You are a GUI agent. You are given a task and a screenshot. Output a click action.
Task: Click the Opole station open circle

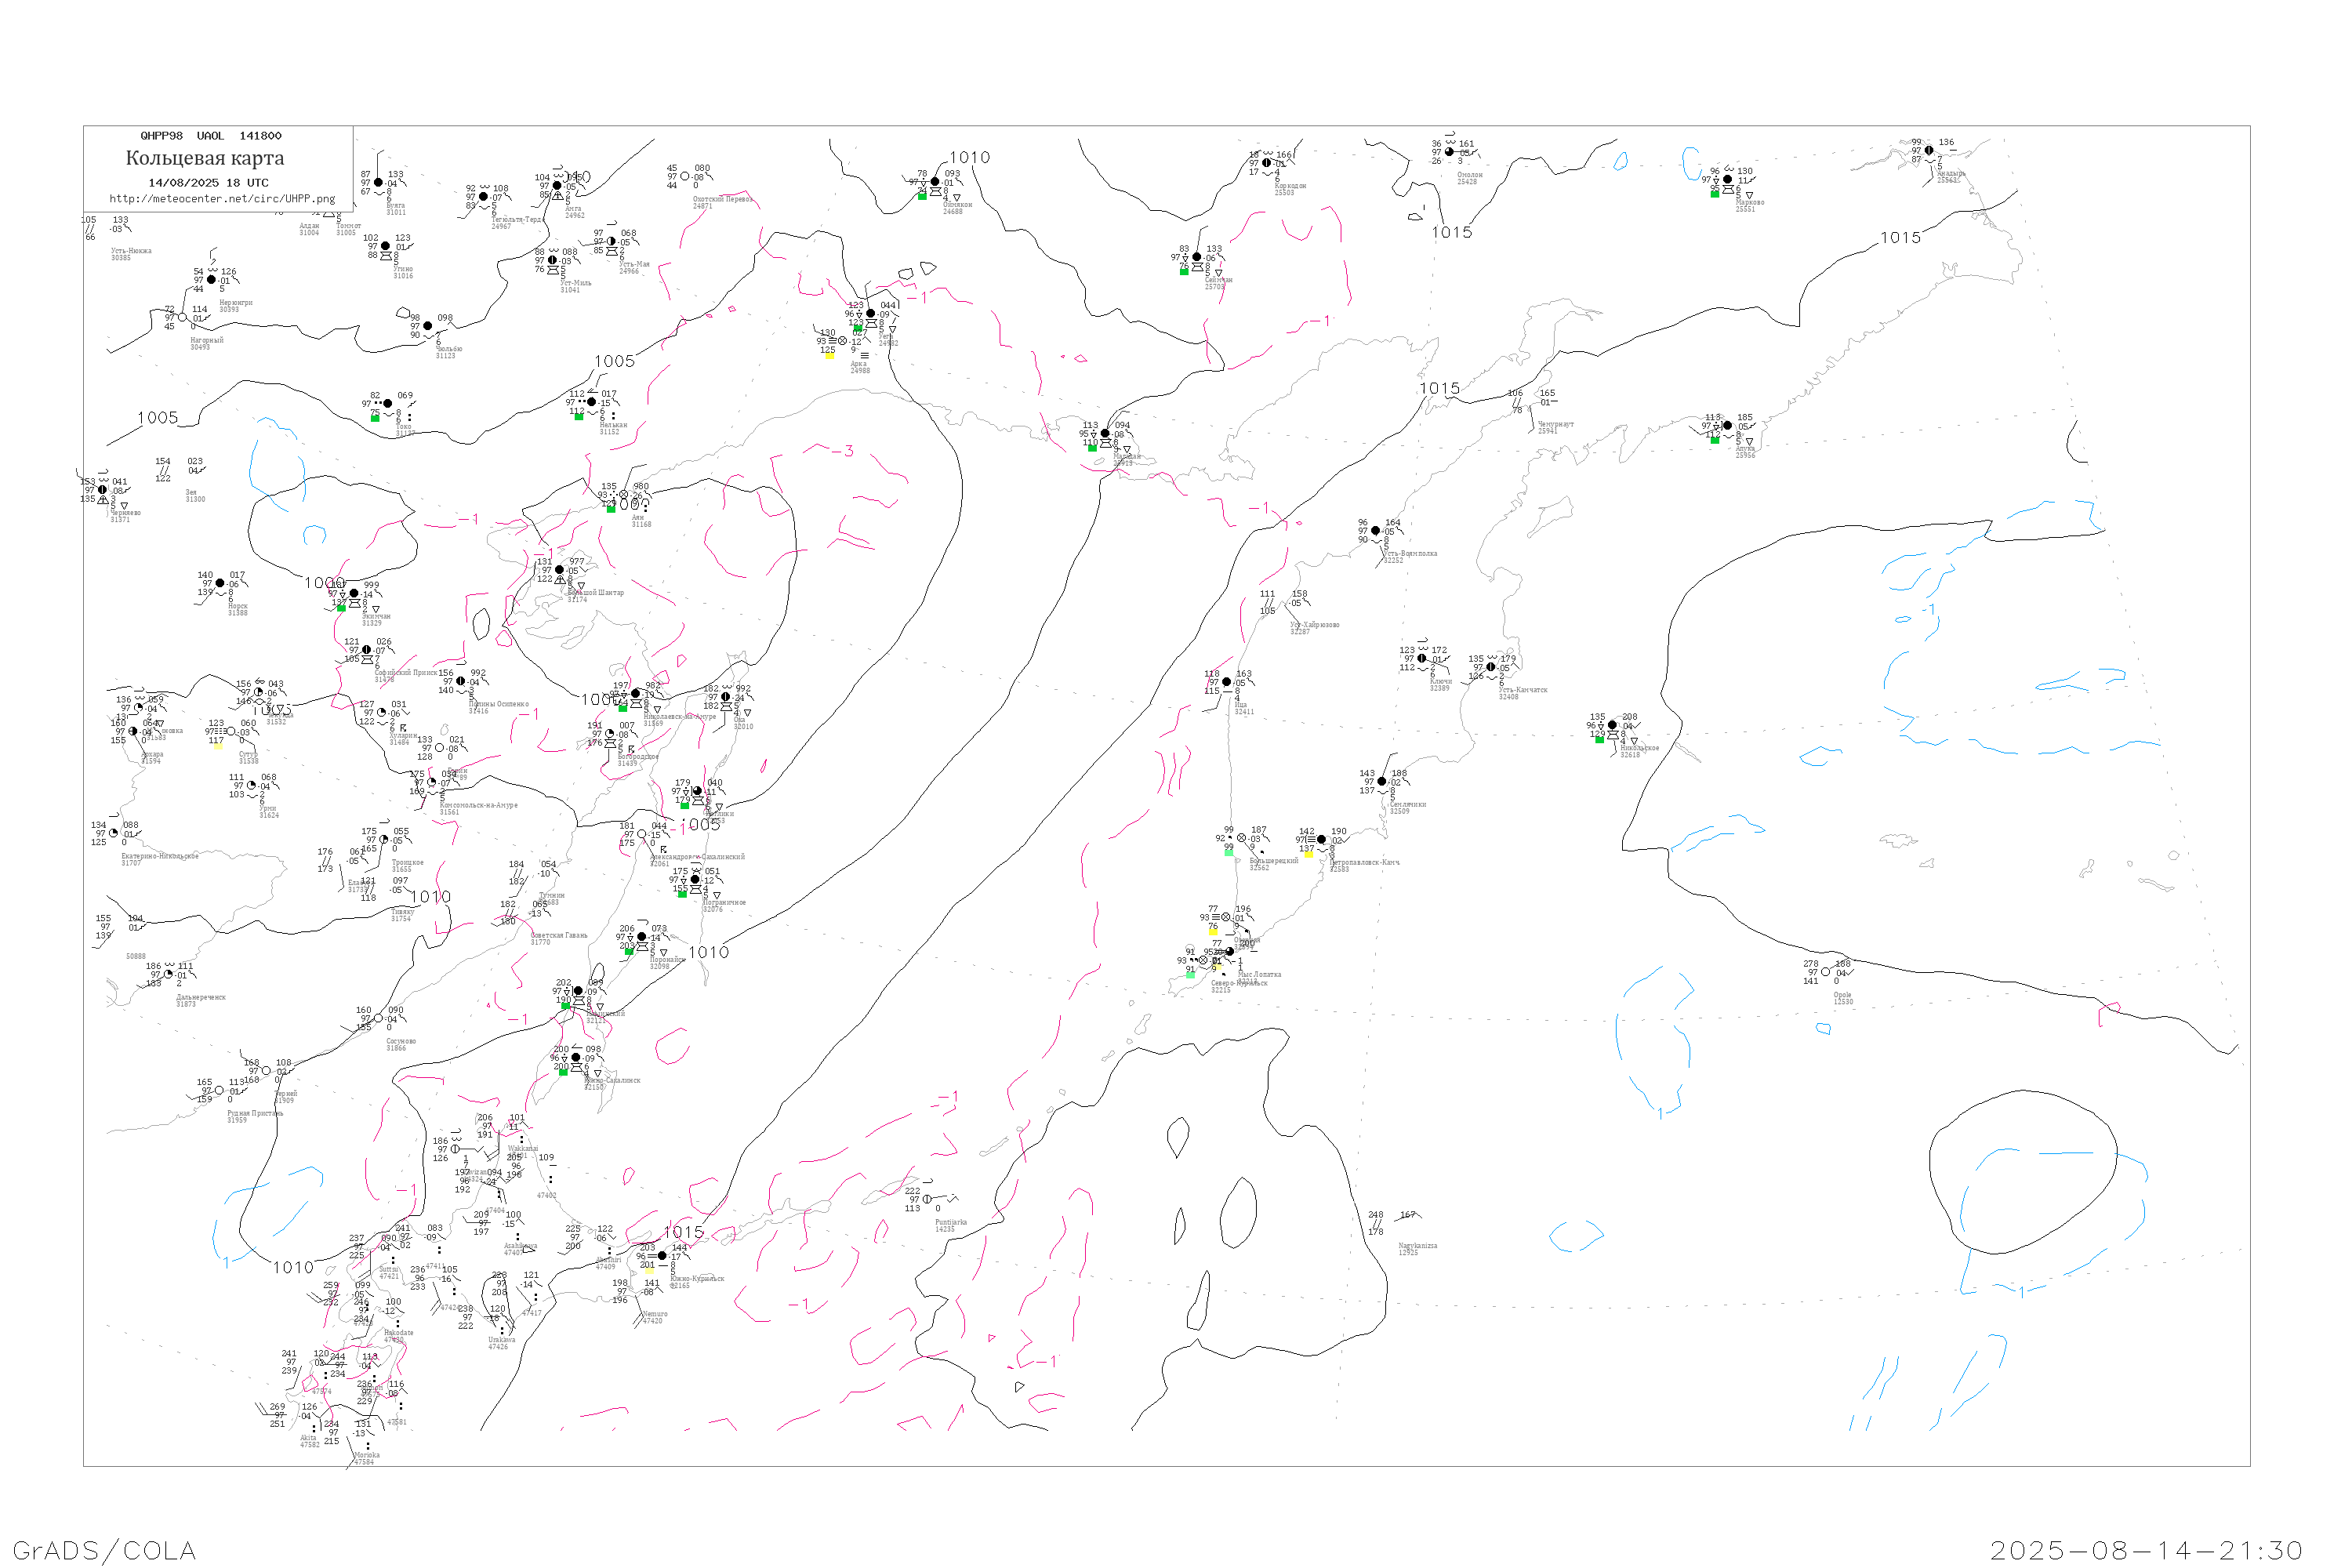click(x=1826, y=972)
